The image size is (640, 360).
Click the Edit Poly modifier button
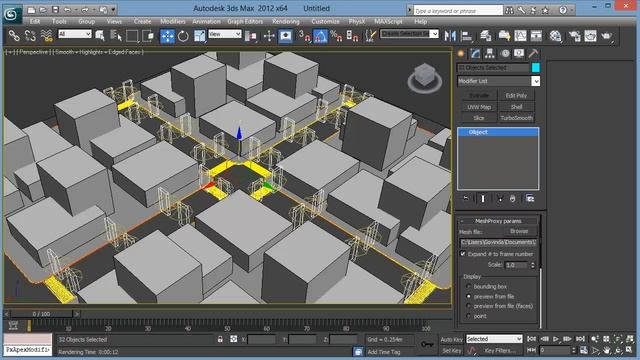tap(516, 96)
